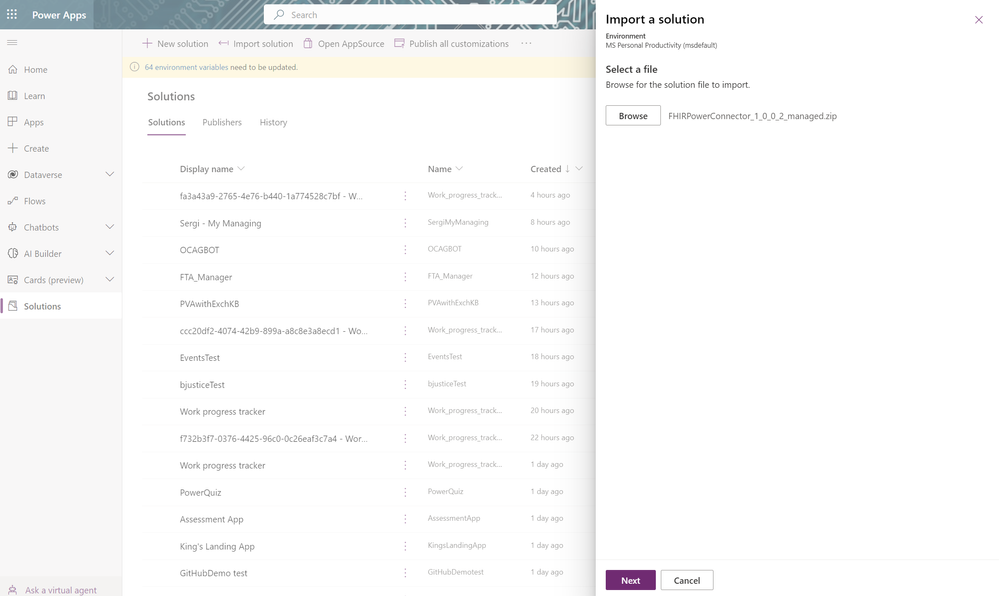Click the Open AppSource command
This screenshot has width=999, height=596.
coord(344,43)
